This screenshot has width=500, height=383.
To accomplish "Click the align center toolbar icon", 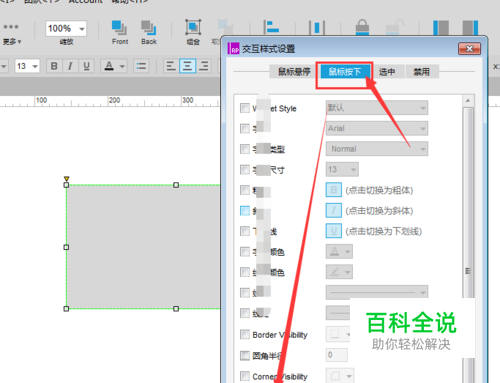I will 317,28.
